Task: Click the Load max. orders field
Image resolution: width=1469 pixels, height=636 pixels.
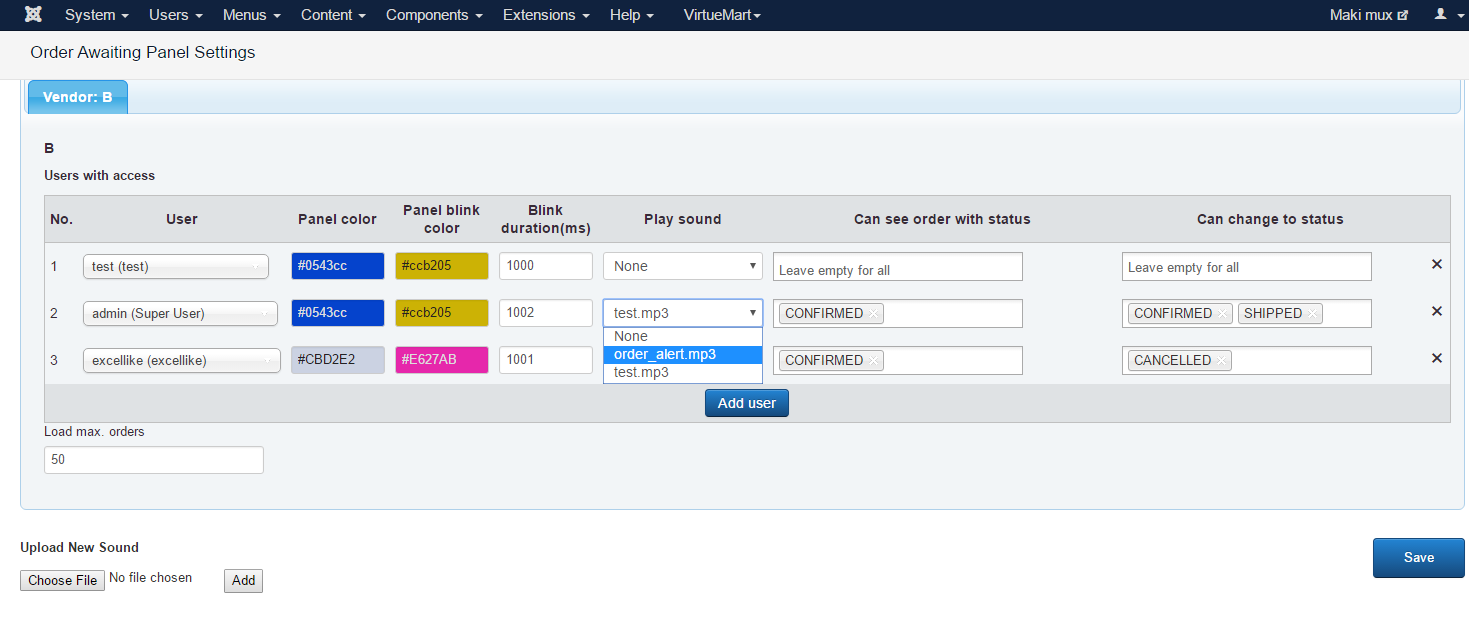Action: [154, 460]
